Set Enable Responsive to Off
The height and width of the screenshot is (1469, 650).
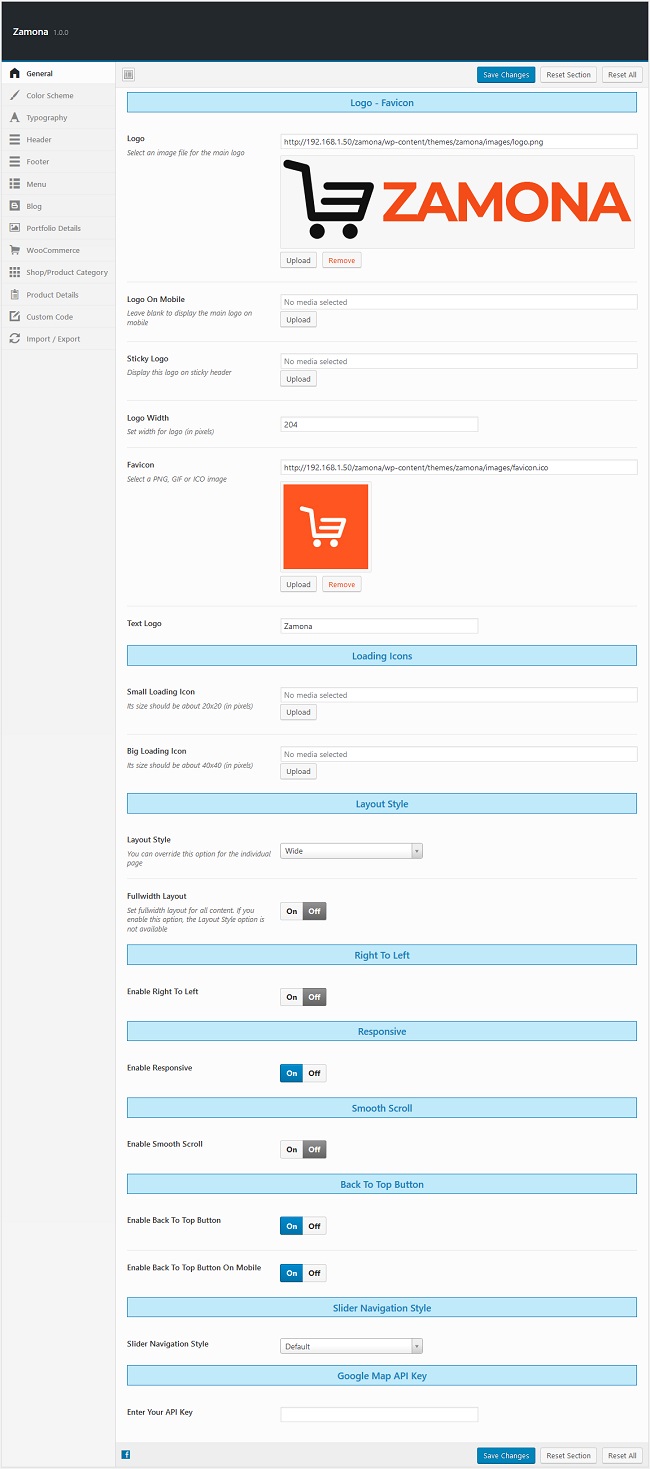click(x=314, y=1073)
